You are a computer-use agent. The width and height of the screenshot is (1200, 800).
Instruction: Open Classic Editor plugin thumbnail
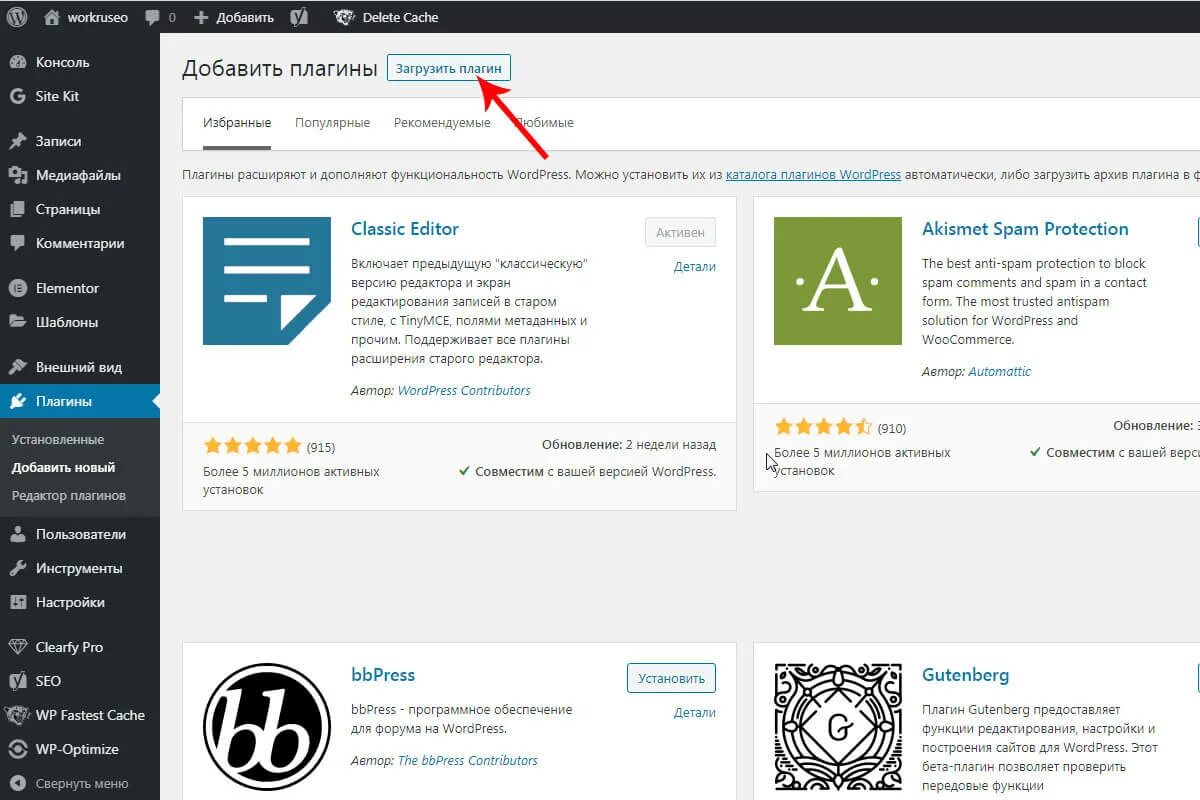pyautogui.click(x=267, y=281)
